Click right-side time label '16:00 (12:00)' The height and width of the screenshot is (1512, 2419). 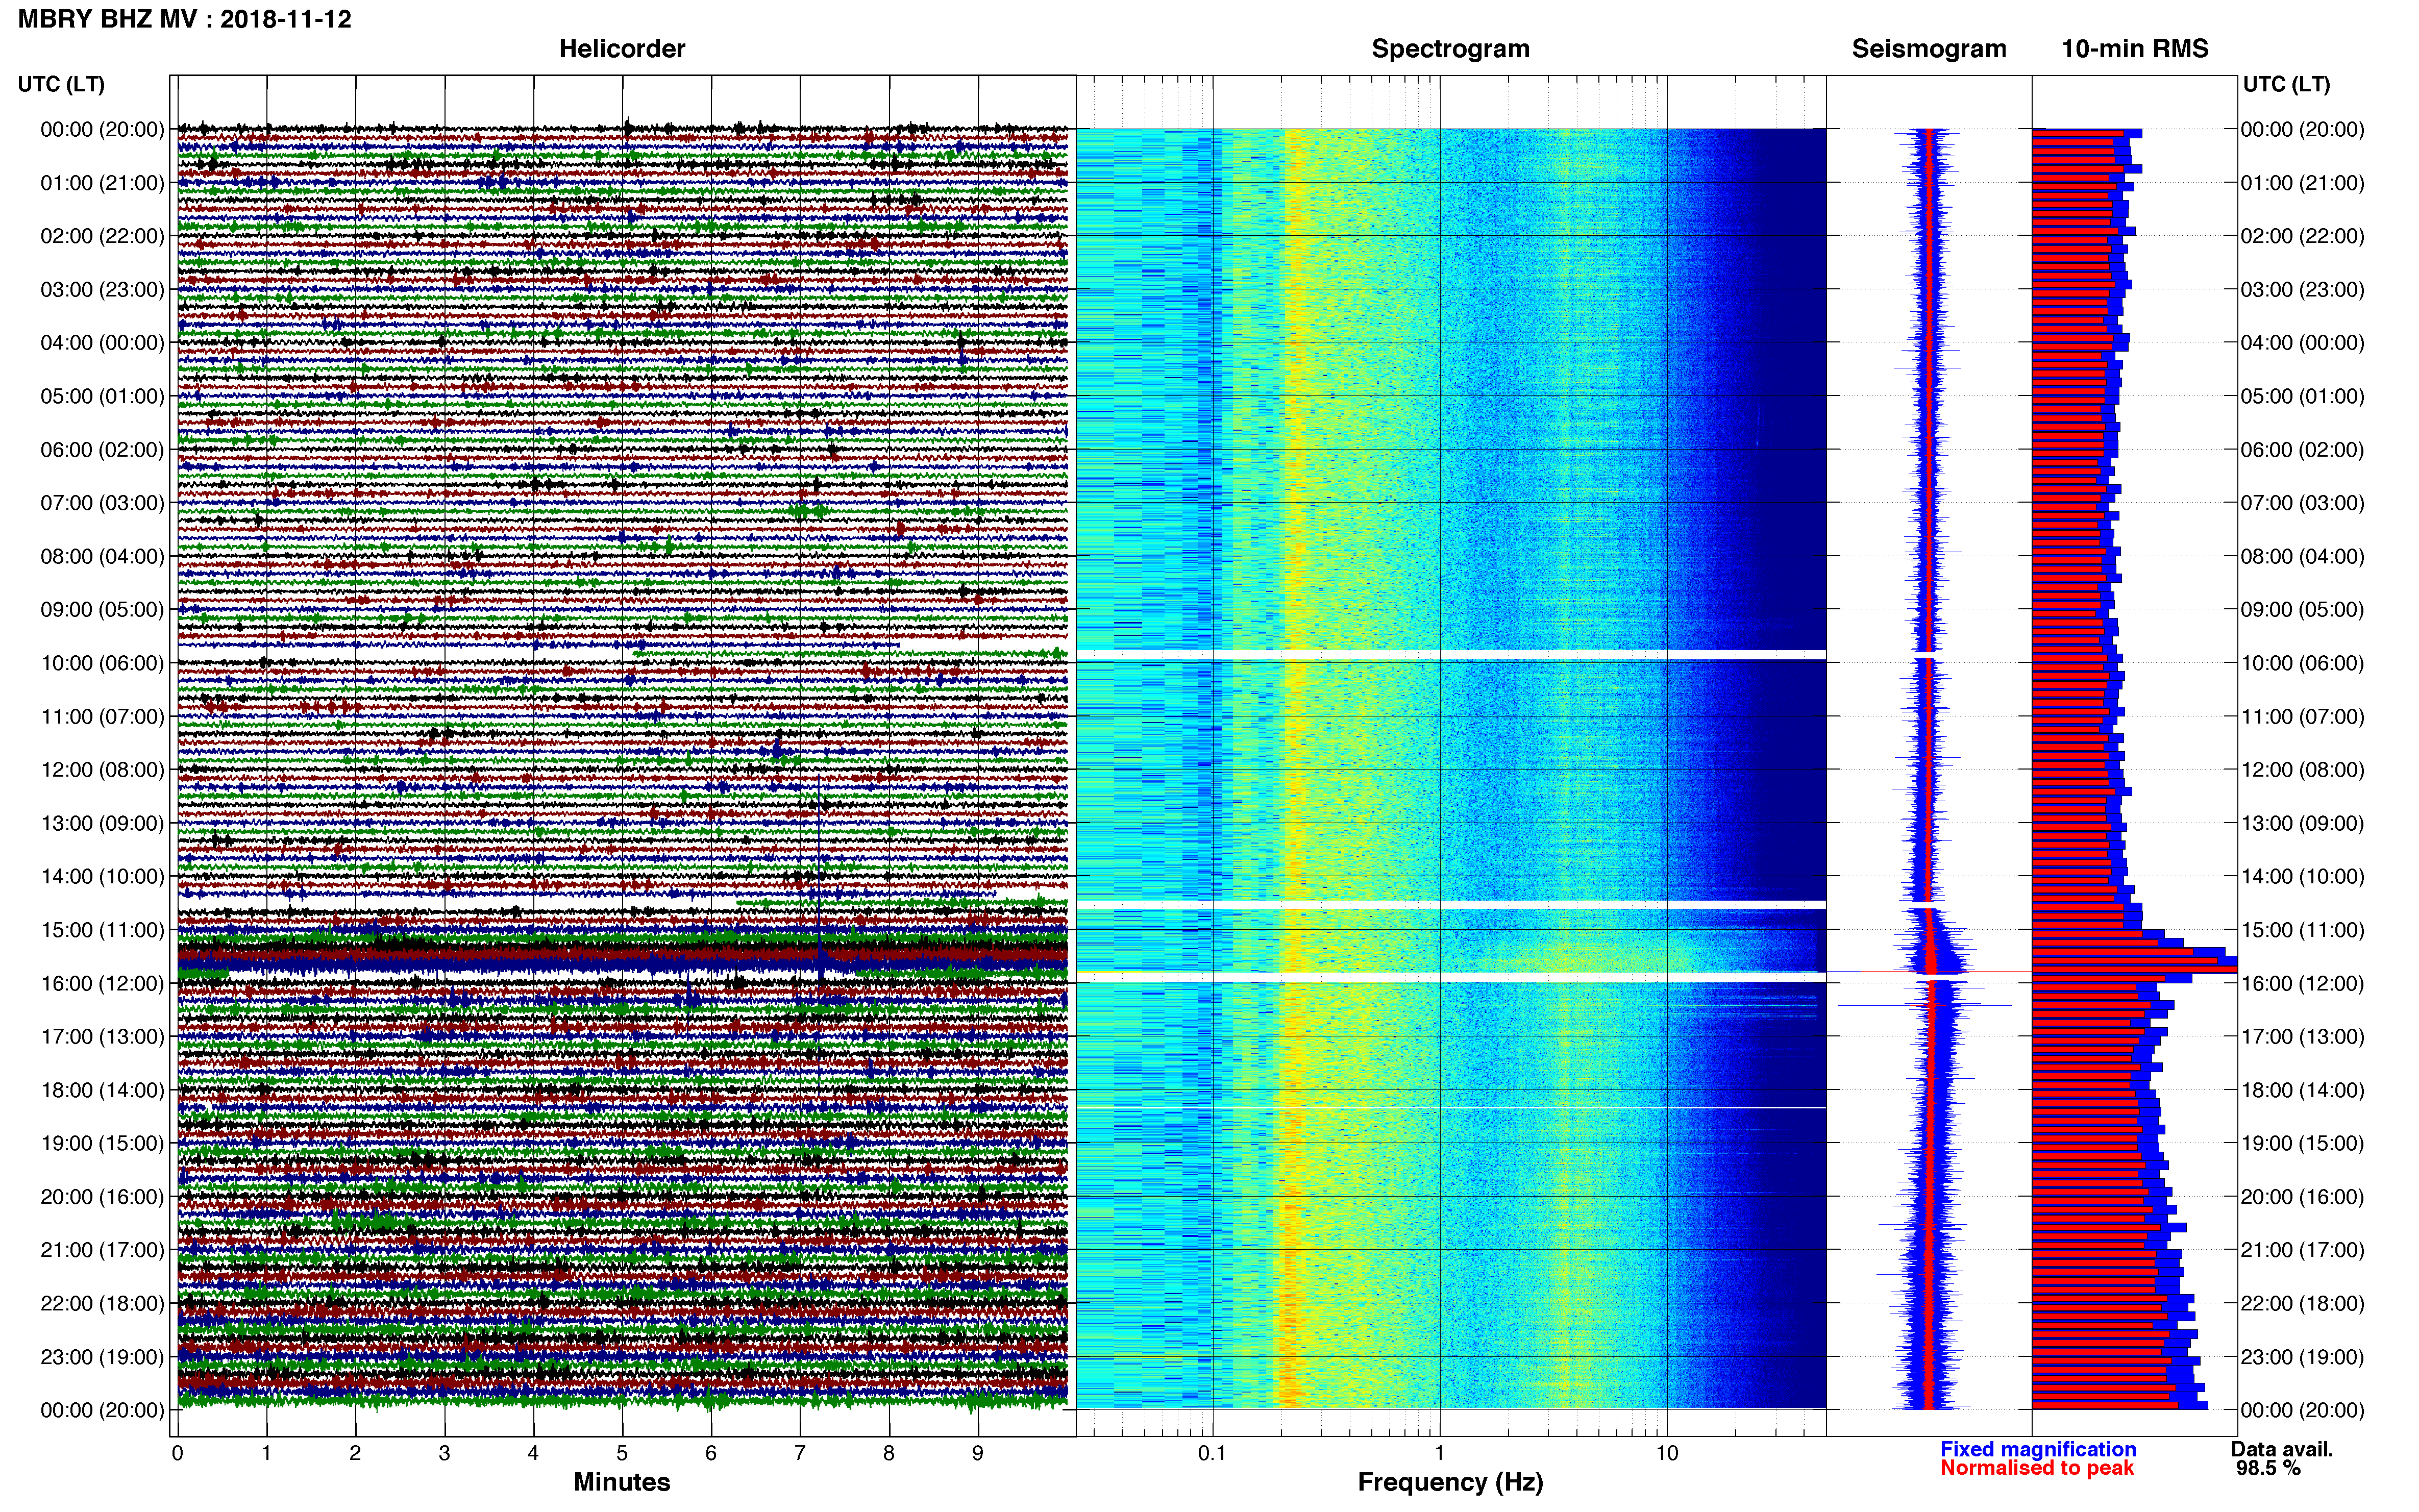coord(2302,983)
